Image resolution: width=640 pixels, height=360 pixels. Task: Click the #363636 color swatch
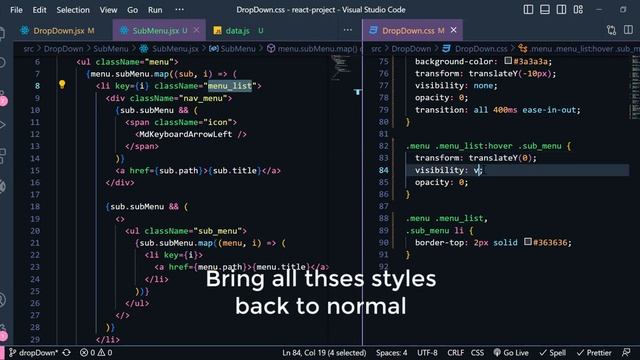click(x=528, y=242)
